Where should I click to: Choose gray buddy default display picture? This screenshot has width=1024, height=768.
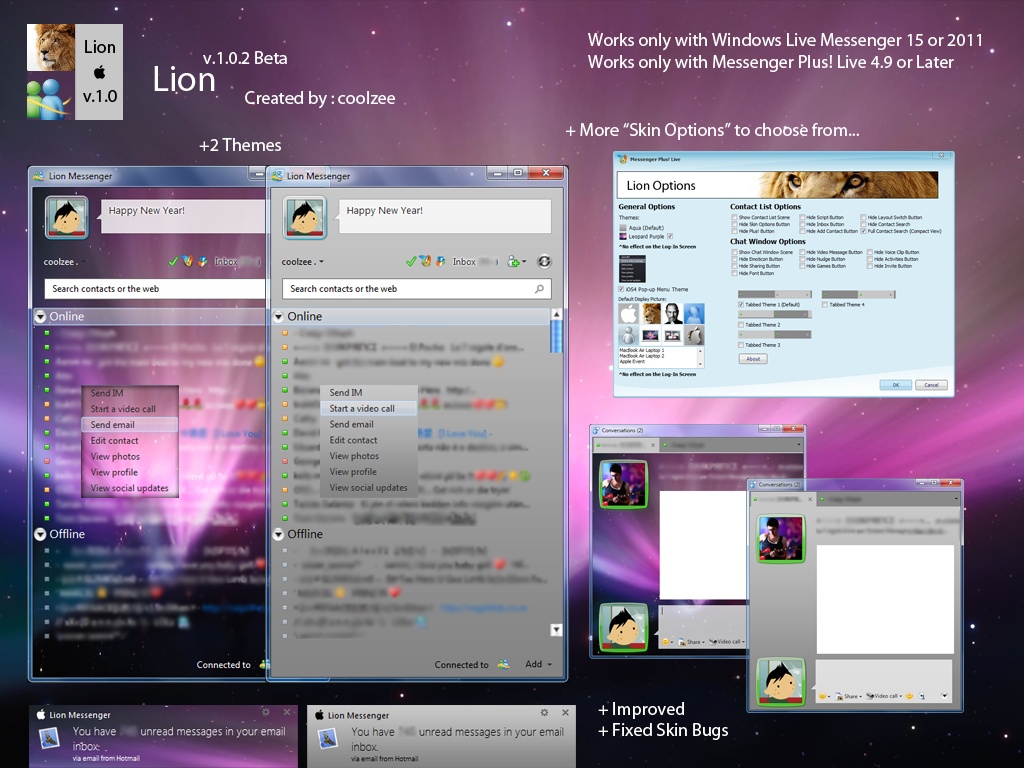[628, 335]
